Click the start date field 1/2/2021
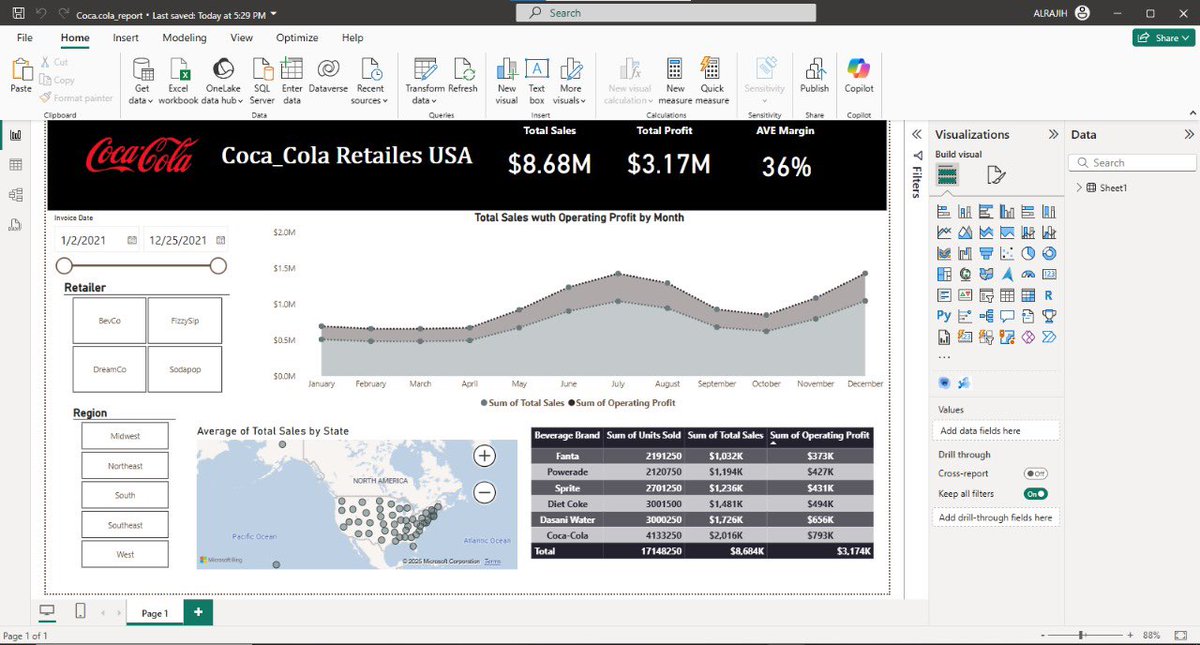The width and height of the screenshot is (1200, 645). (99, 240)
